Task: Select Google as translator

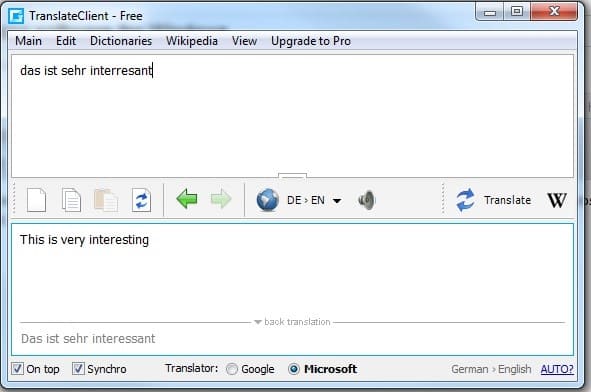Action: click(x=232, y=369)
